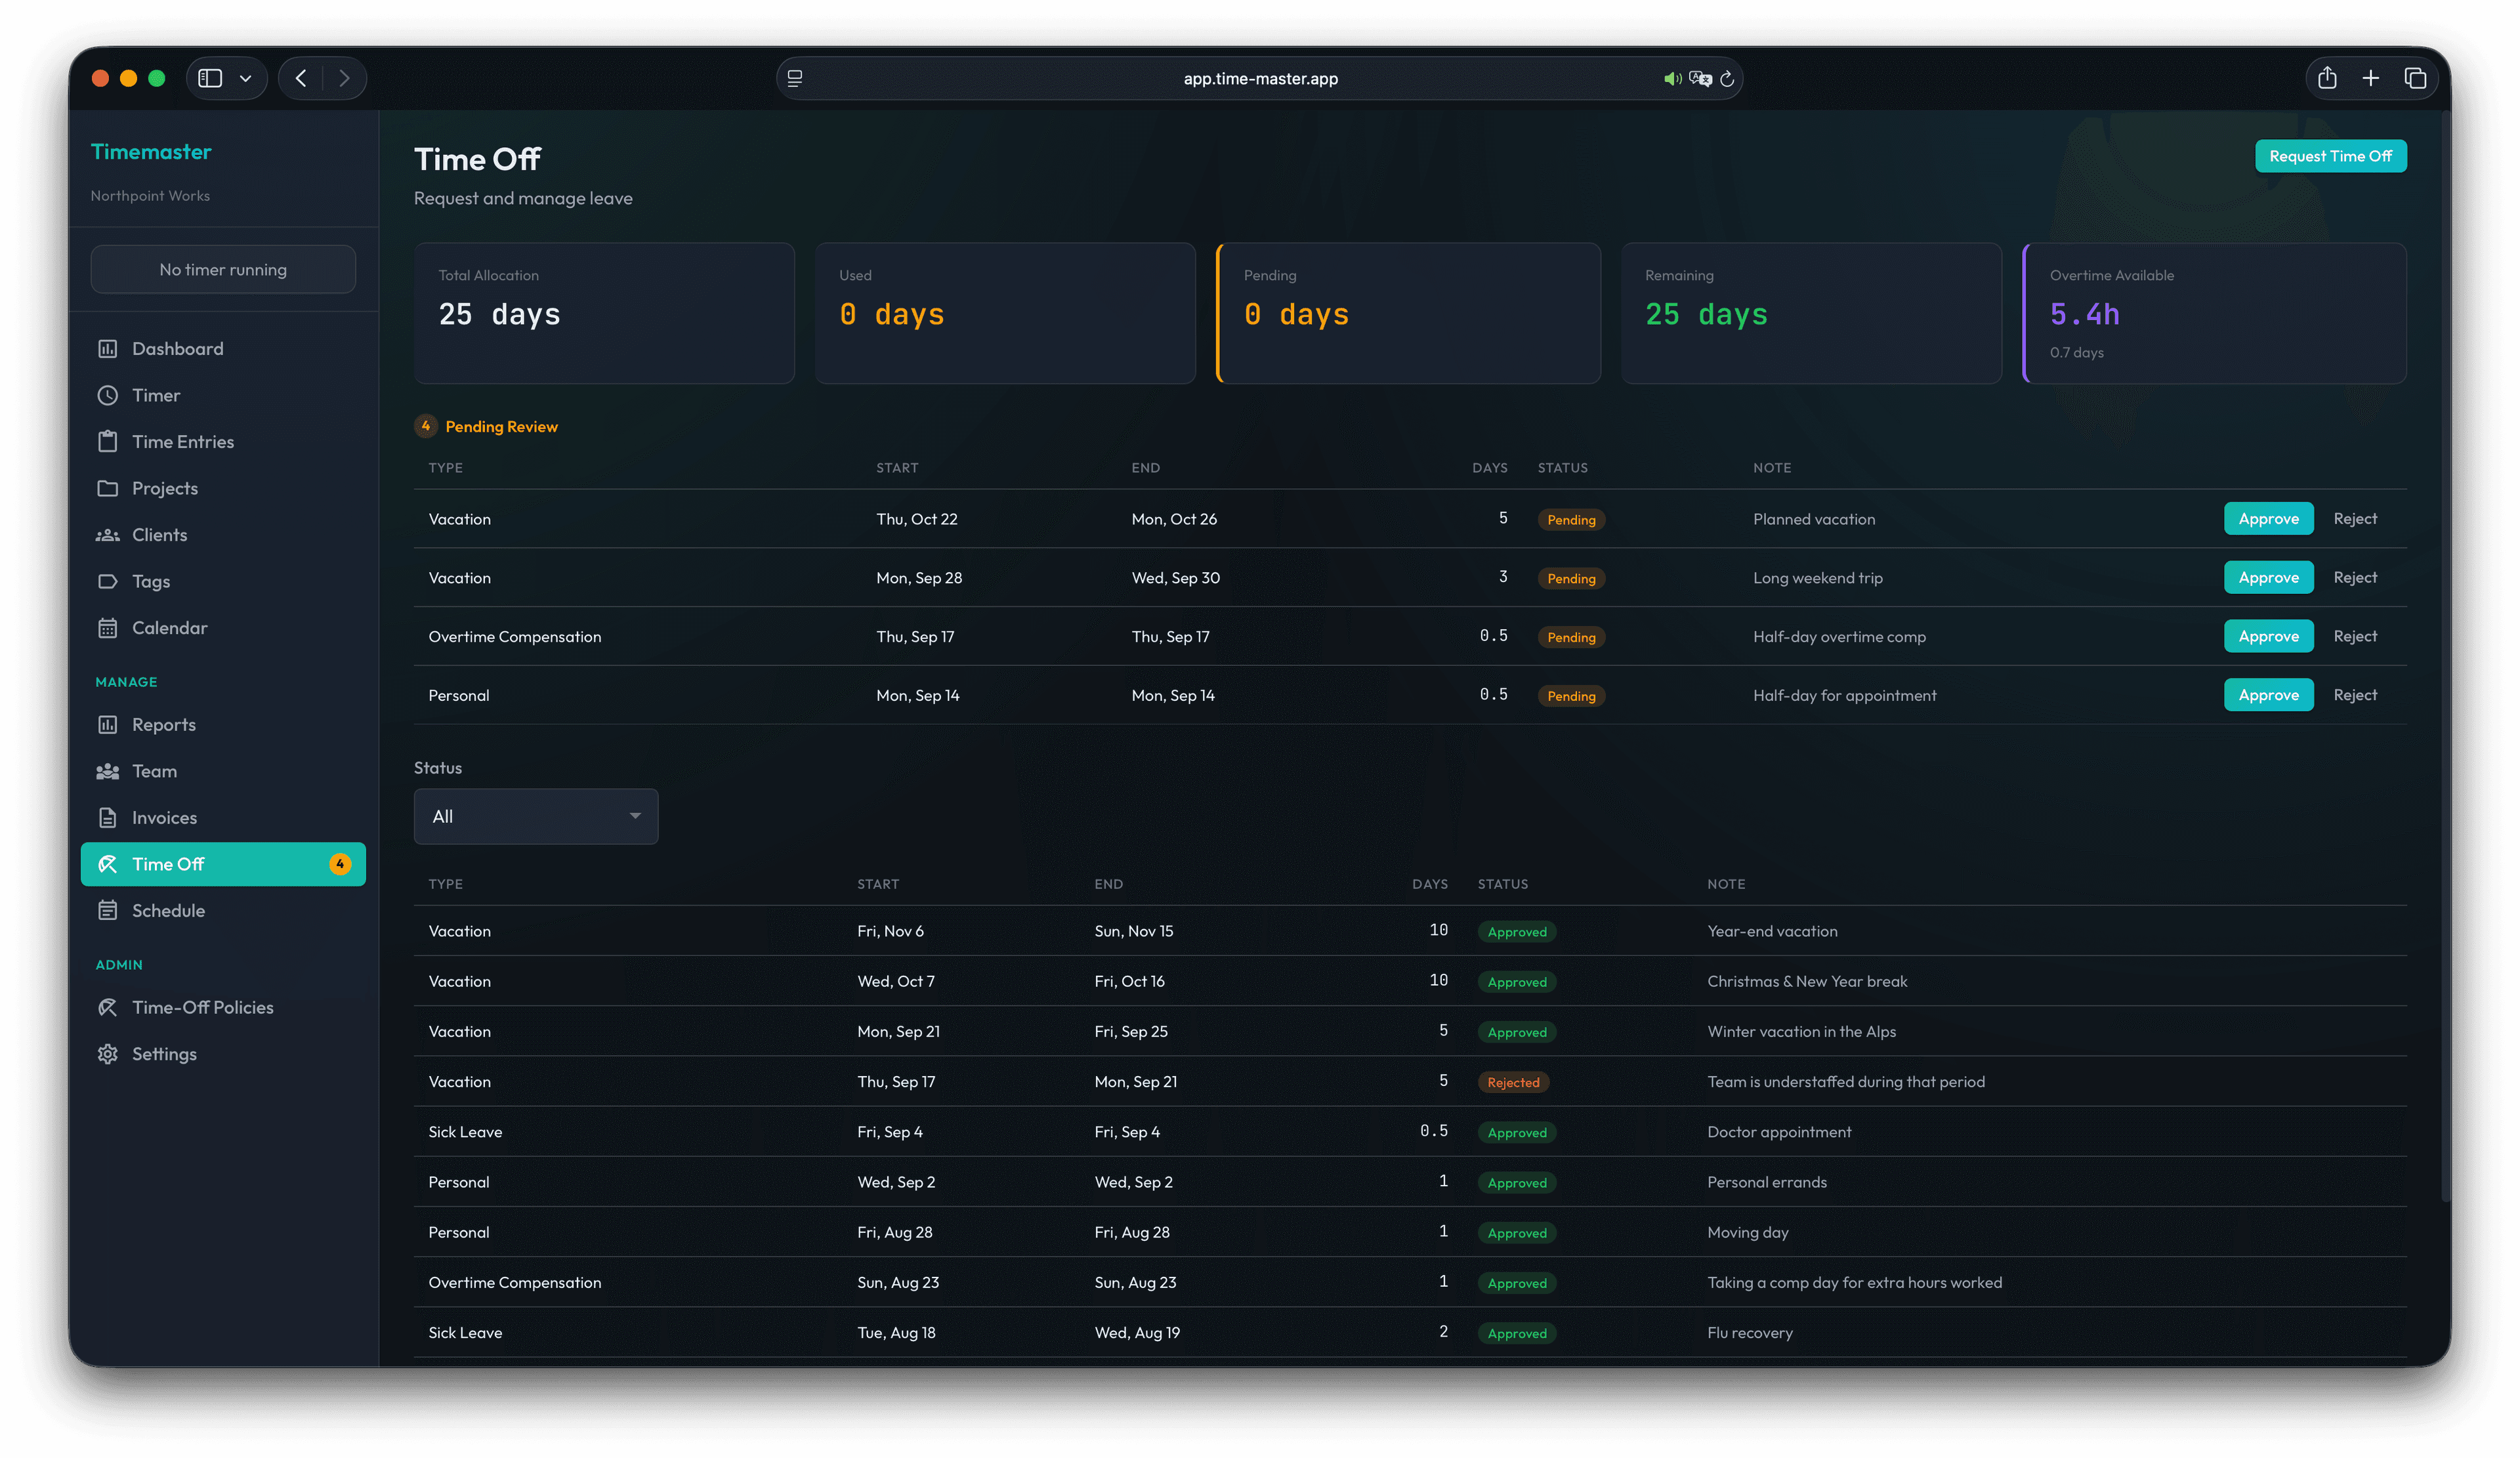Reload the page with refresh icon
The width and height of the screenshot is (2520, 1458).
1727,79
